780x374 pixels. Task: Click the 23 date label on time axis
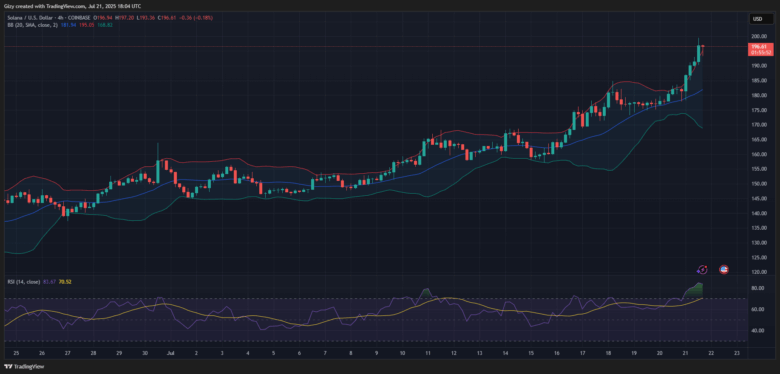click(x=737, y=353)
